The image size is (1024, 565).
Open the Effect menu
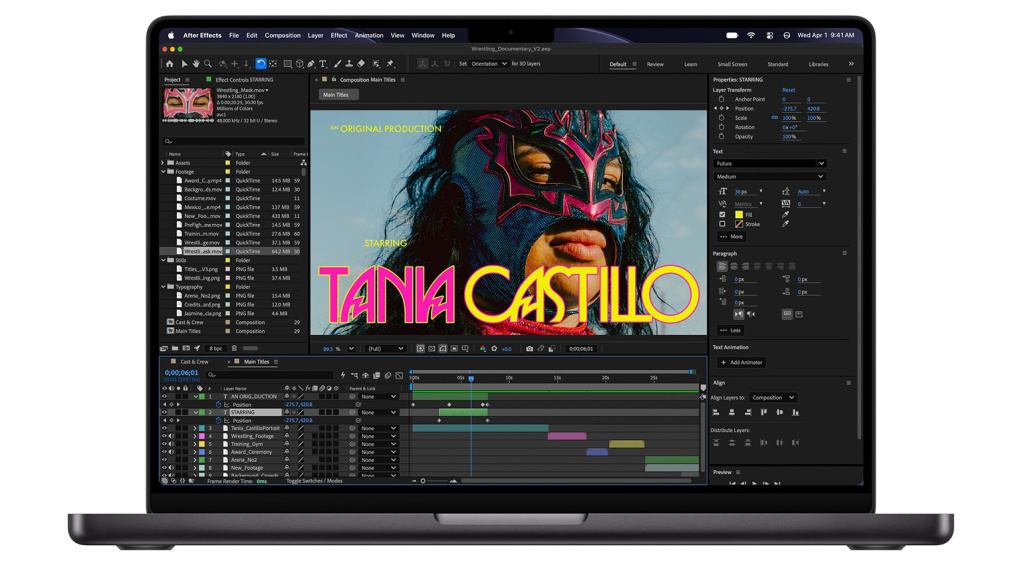[x=339, y=35]
